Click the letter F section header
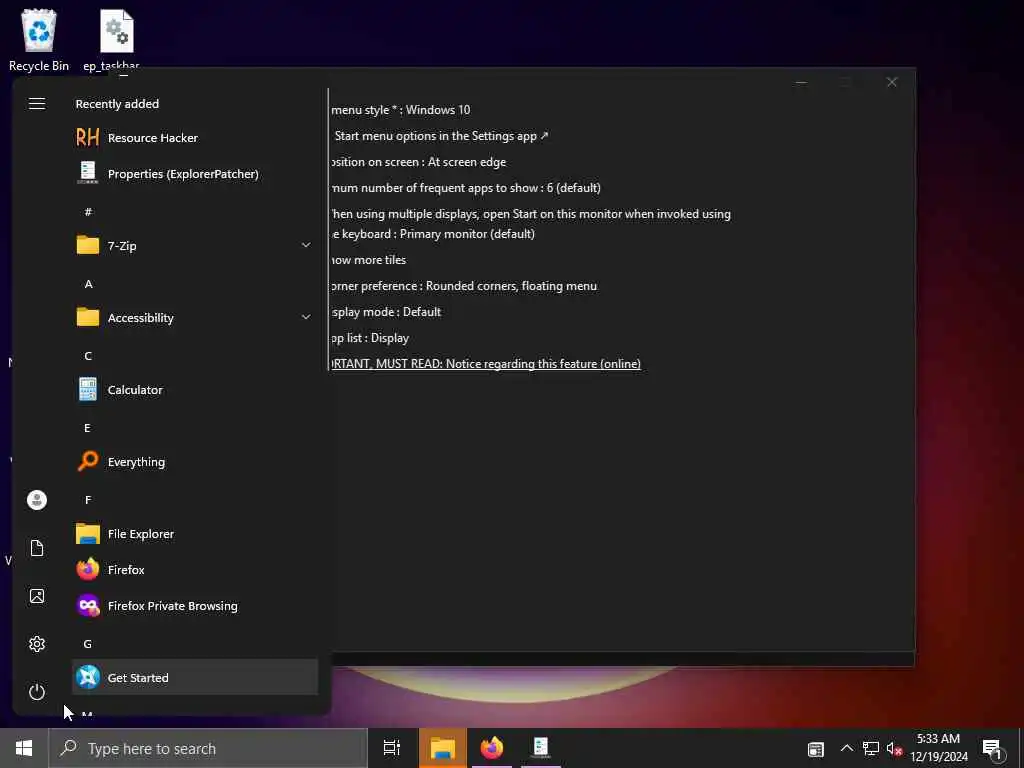This screenshot has width=1024, height=768. [x=88, y=500]
